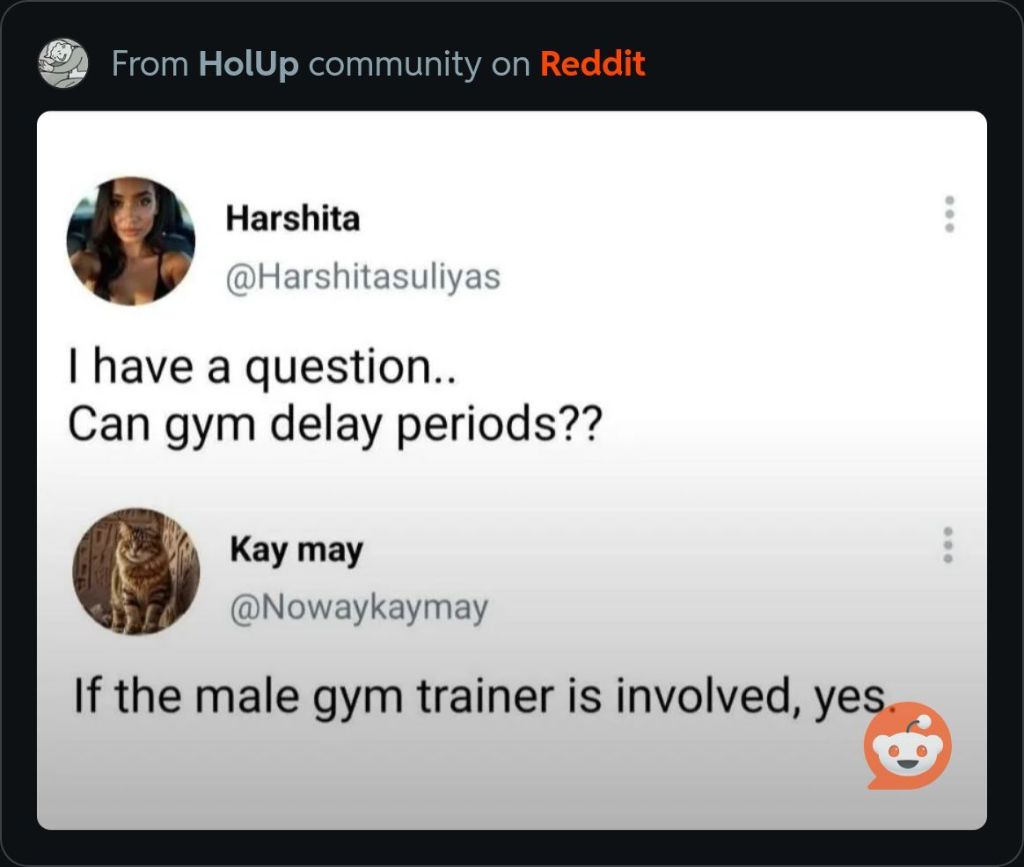Click the "I have a question.." line

tap(263, 368)
